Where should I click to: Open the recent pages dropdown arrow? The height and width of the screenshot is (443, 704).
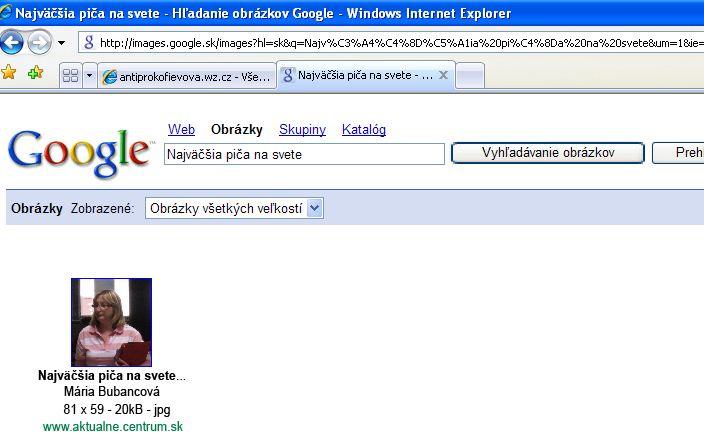click(61, 44)
